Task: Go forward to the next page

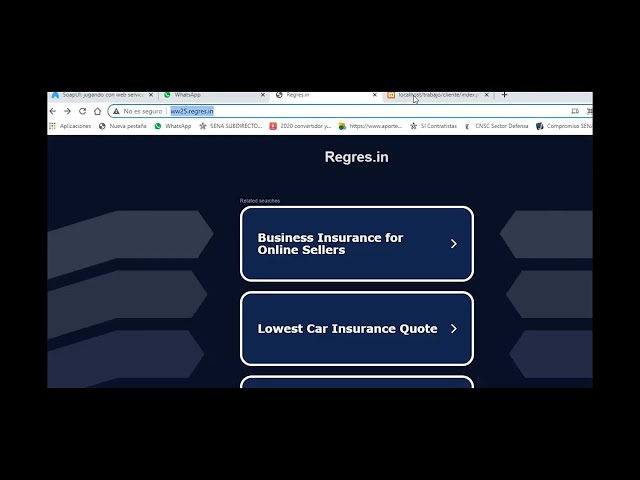Action: tap(67, 111)
